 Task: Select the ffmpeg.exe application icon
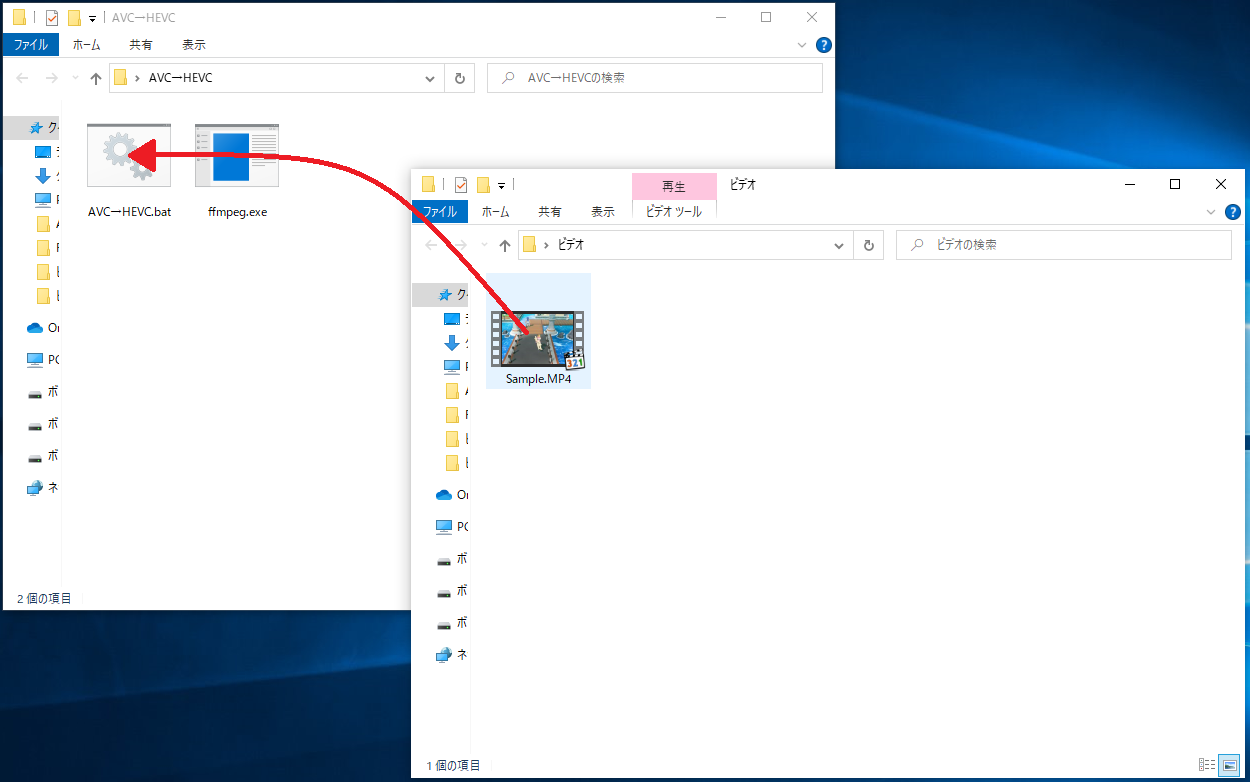pos(237,156)
